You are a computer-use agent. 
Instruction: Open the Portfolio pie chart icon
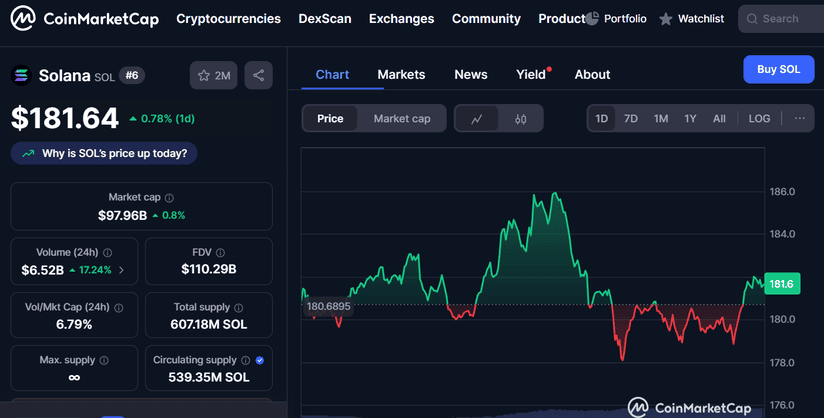click(x=592, y=18)
